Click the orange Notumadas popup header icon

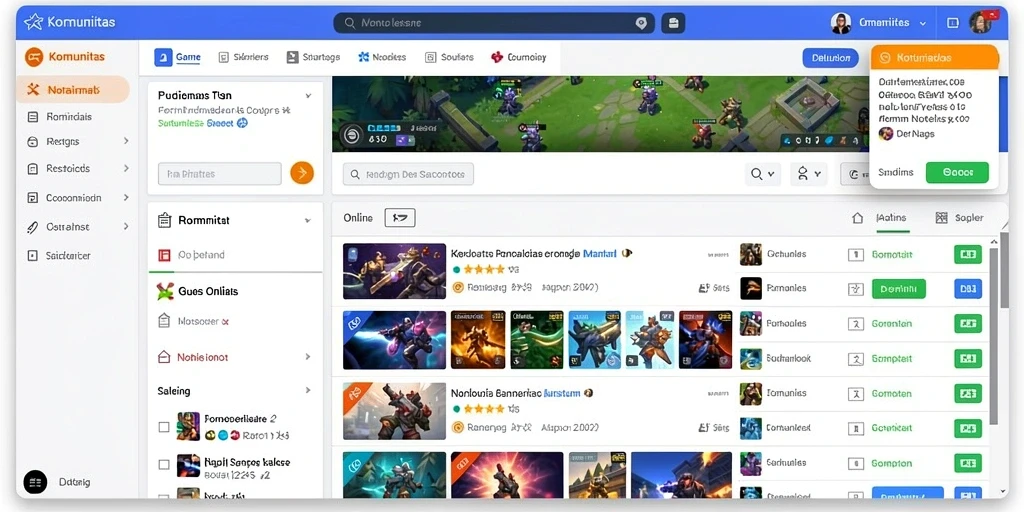886,57
